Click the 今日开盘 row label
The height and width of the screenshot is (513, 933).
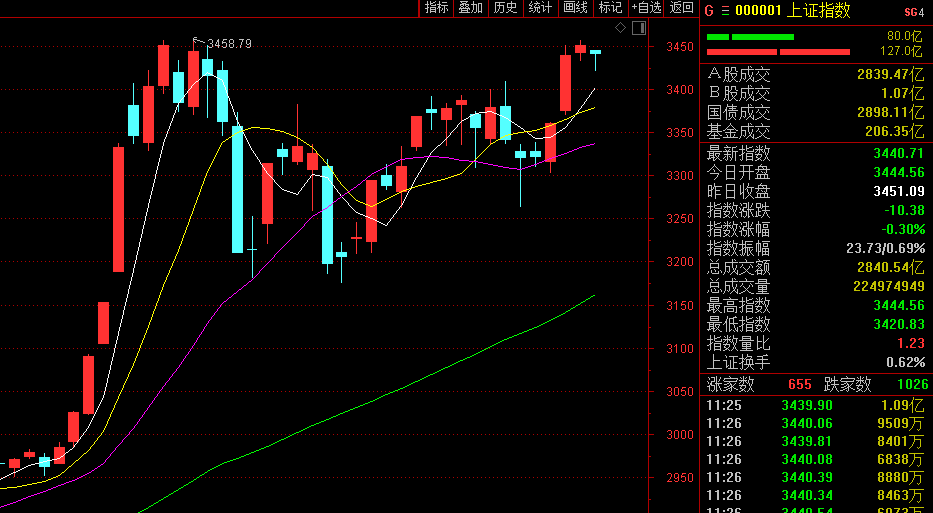tap(738, 173)
